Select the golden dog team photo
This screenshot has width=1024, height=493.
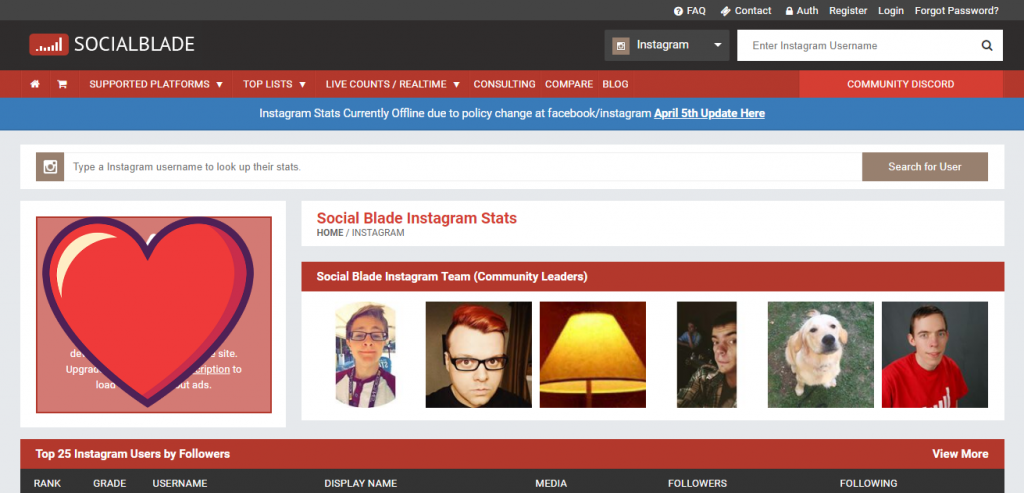pos(821,355)
